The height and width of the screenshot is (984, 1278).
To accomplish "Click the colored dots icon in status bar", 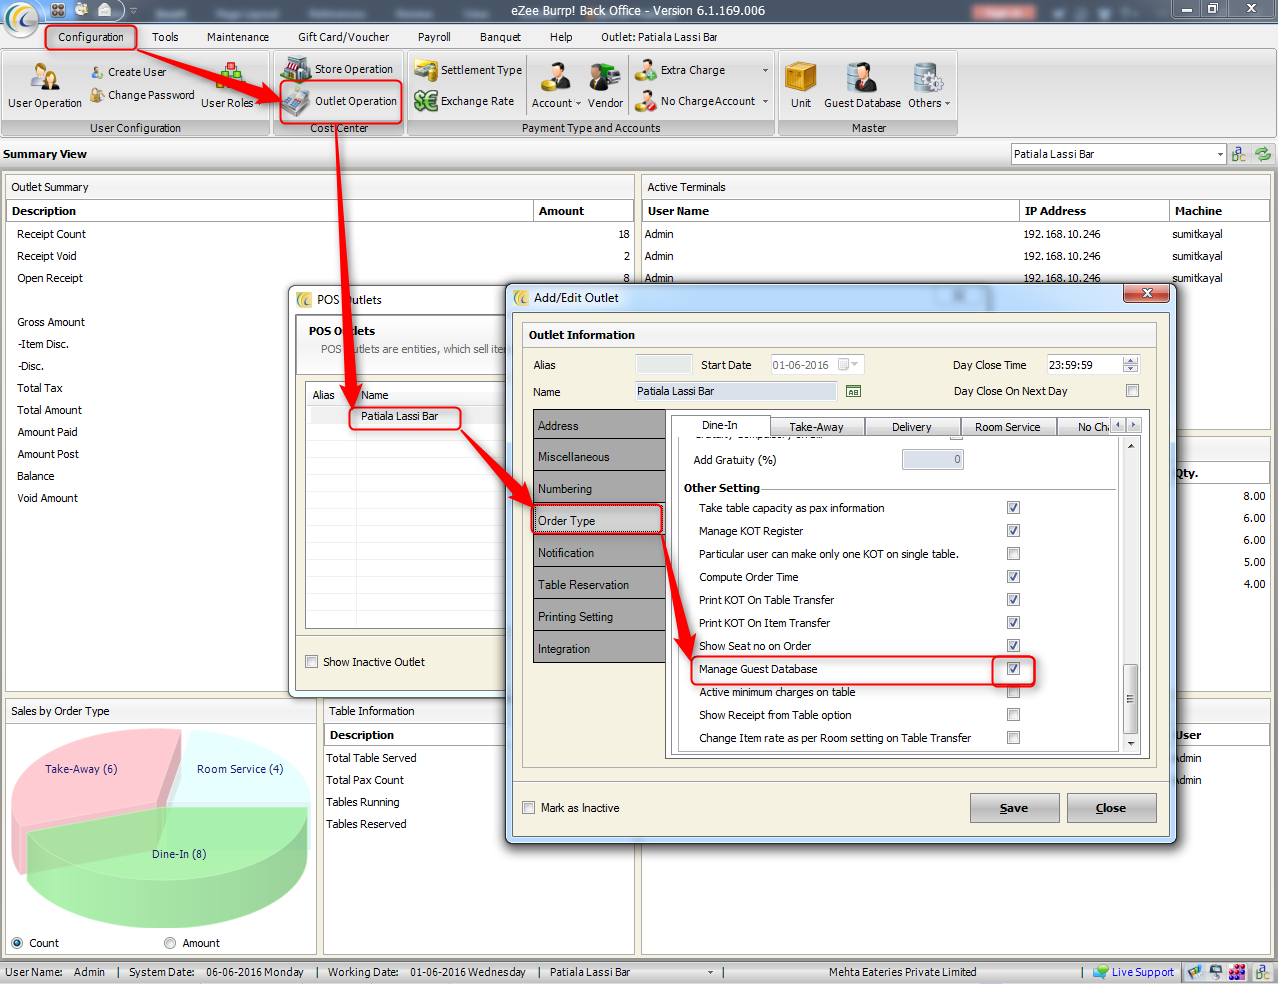I will (1238, 972).
